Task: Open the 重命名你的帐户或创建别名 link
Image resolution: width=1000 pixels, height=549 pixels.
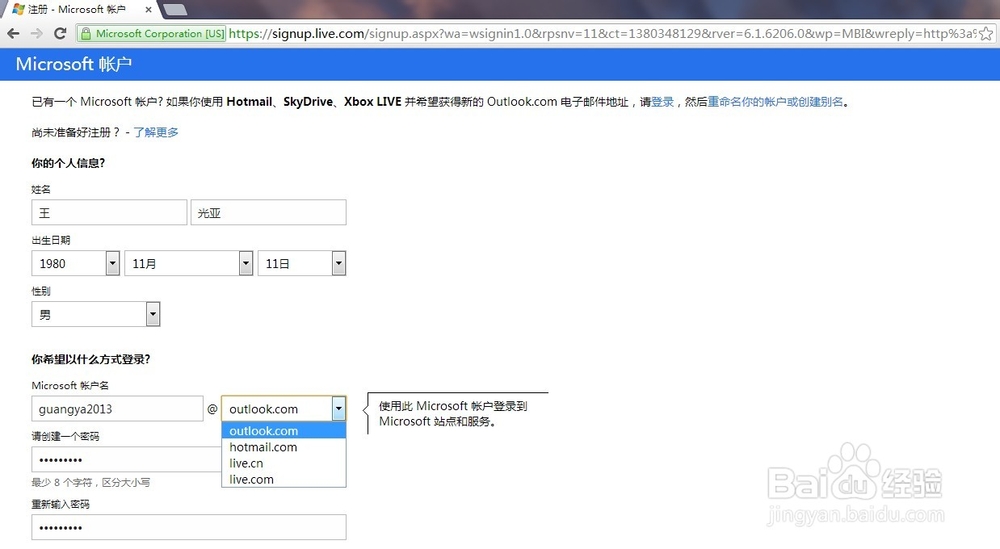Action: click(775, 102)
